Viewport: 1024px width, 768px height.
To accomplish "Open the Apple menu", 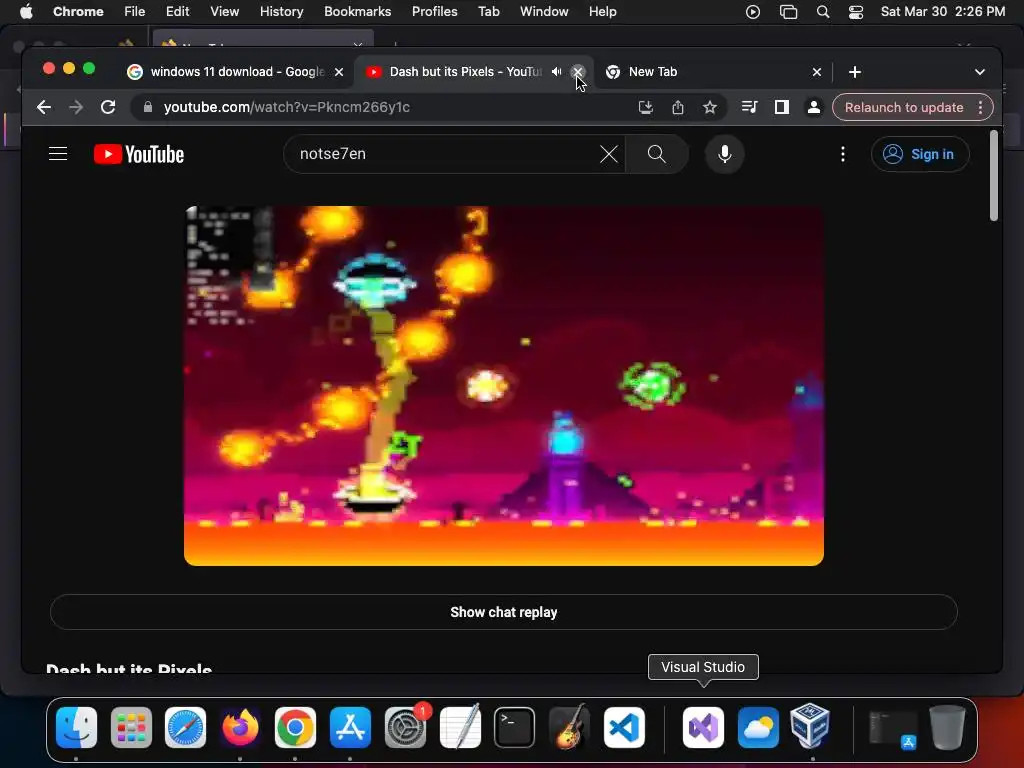I will [x=26, y=12].
